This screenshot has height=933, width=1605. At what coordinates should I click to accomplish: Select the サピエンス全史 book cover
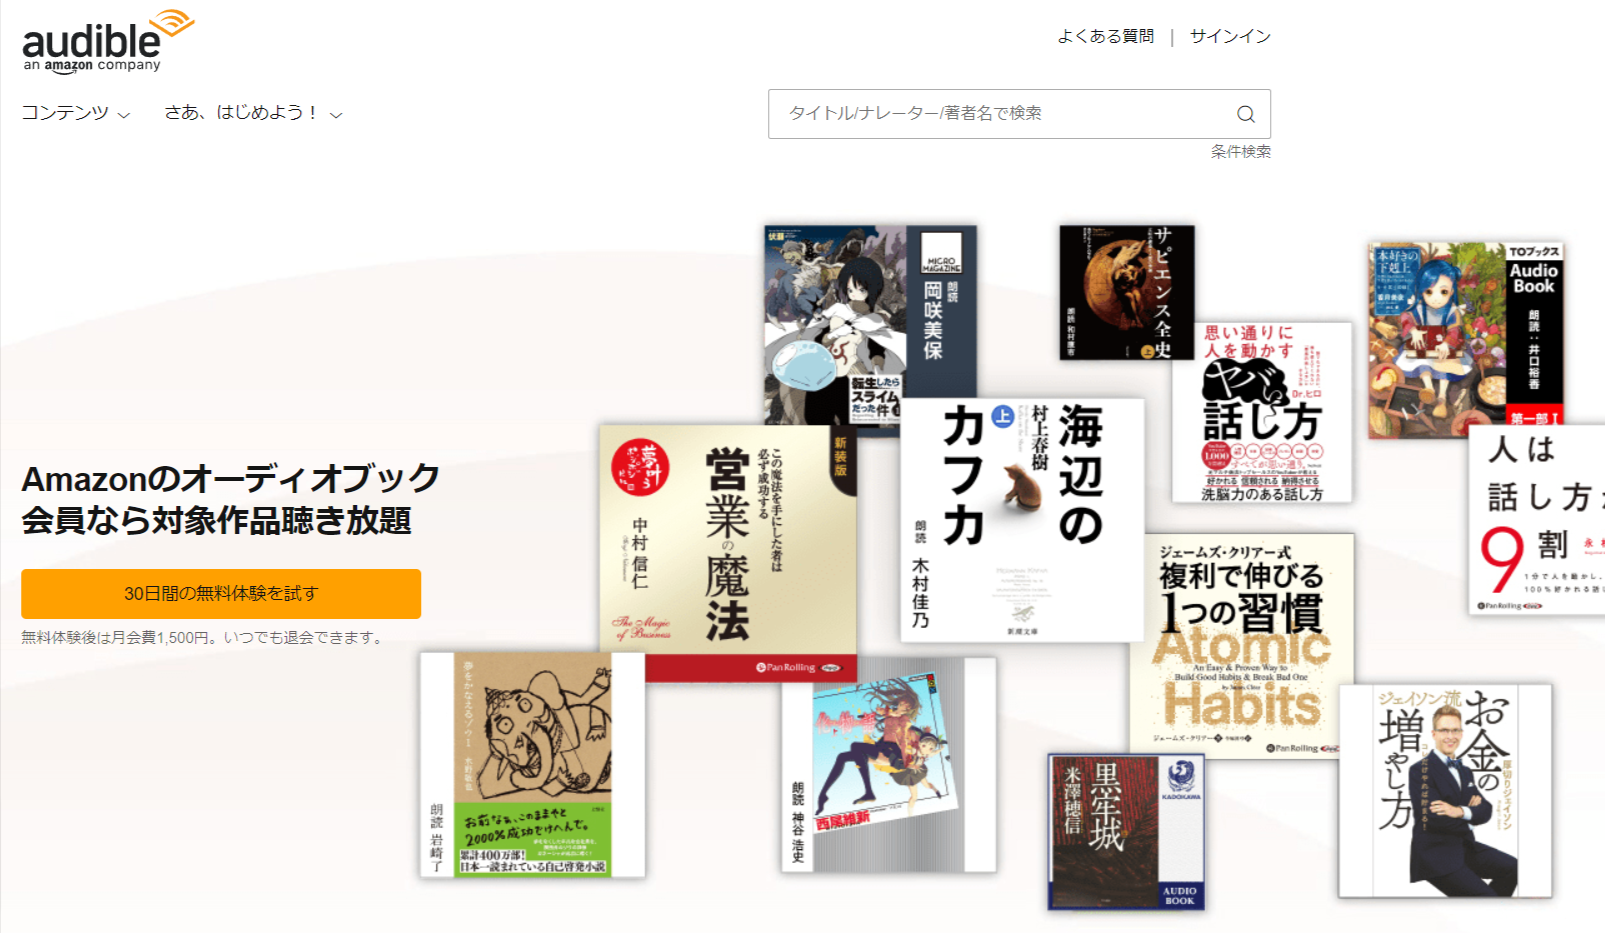[1127, 292]
